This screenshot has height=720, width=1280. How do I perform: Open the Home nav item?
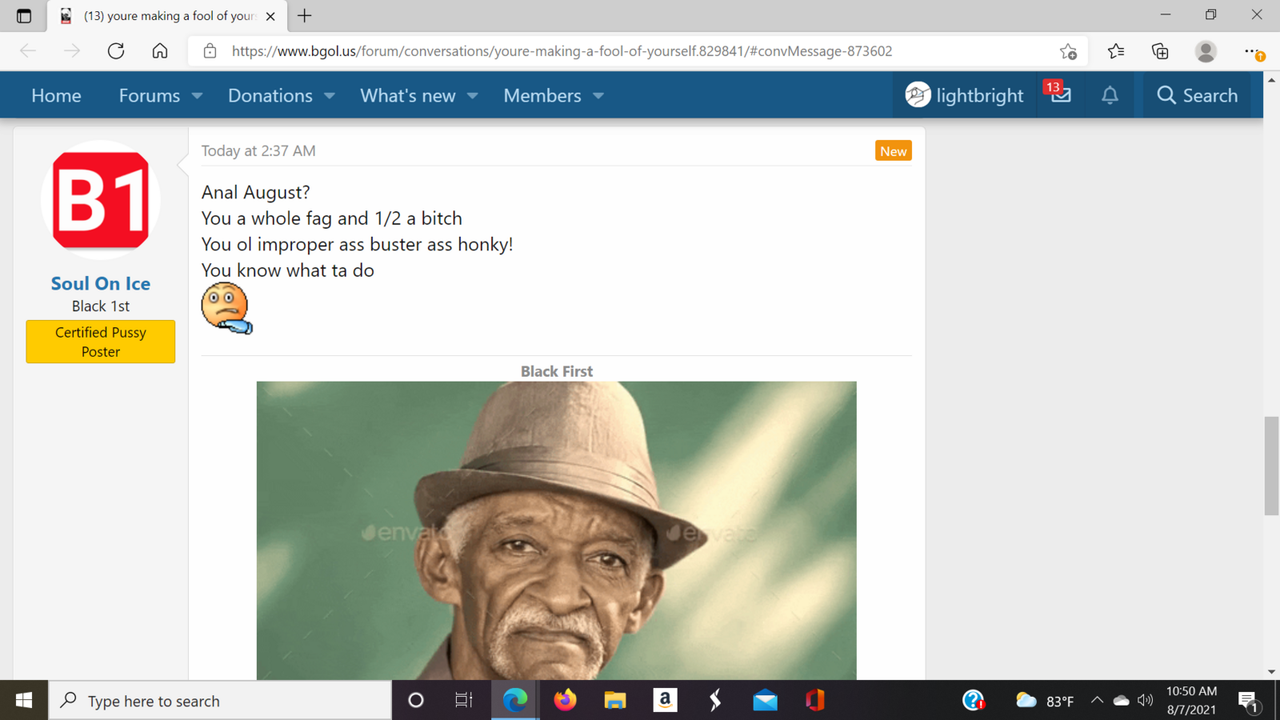tap(56, 95)
